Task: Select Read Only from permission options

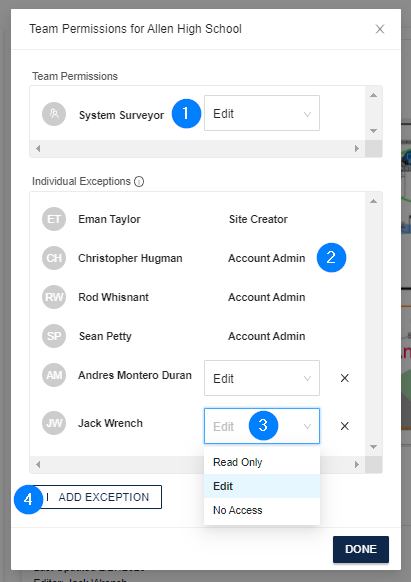Action: tap(262, 462)
